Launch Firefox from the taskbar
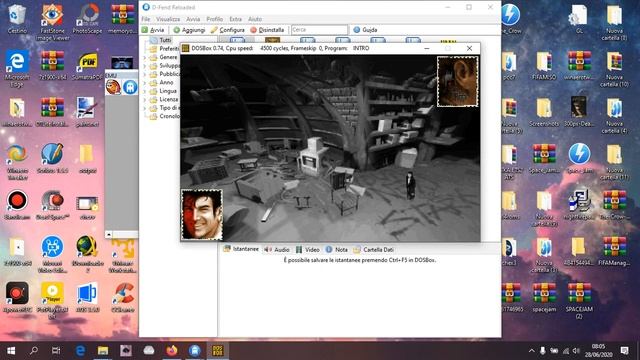This screenshot has height=360, width=640. [x=172, y=351]
